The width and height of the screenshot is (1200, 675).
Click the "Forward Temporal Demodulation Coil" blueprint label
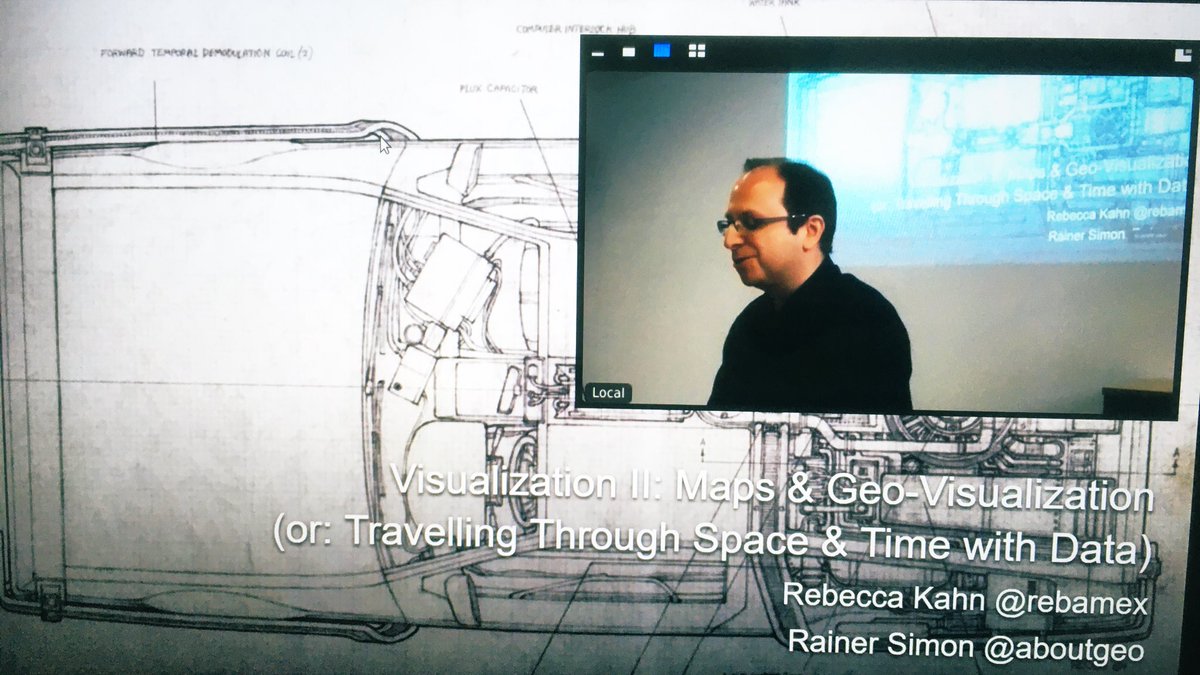coord(206,53)
